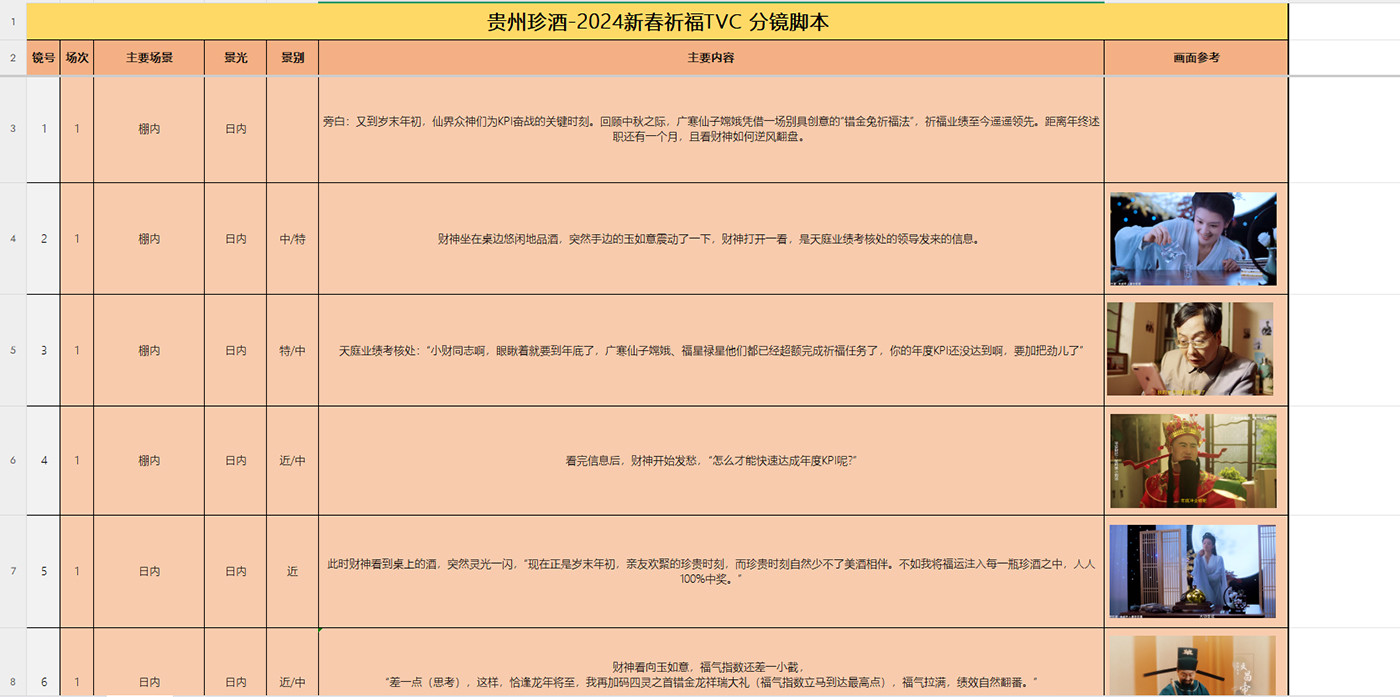Select the 景光 column header cell
This screenshot has width=1400, height=697.
click(x=235, y=58)
